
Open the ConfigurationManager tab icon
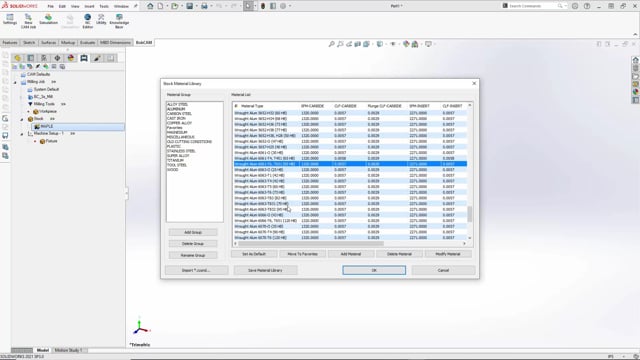click(x=44, y=58)
